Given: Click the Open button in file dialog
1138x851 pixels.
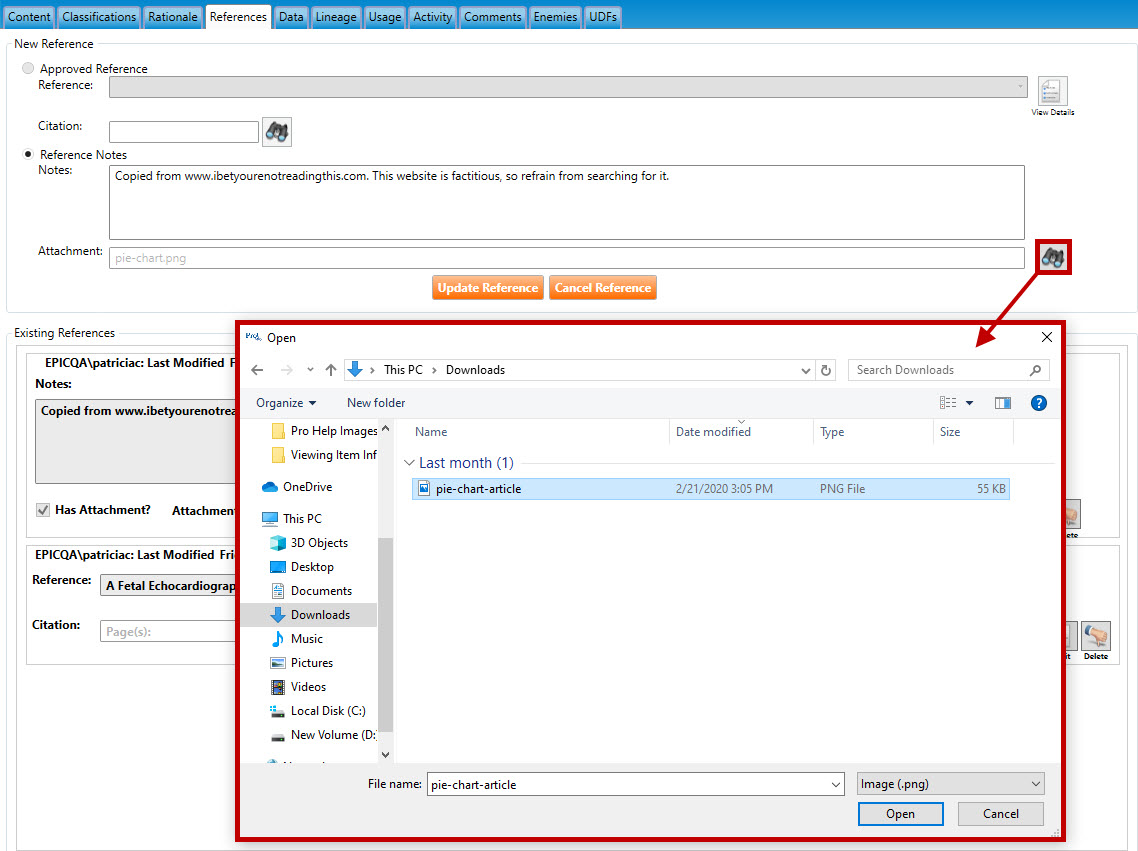Looking at the screenshot, I should click(900, 814).
